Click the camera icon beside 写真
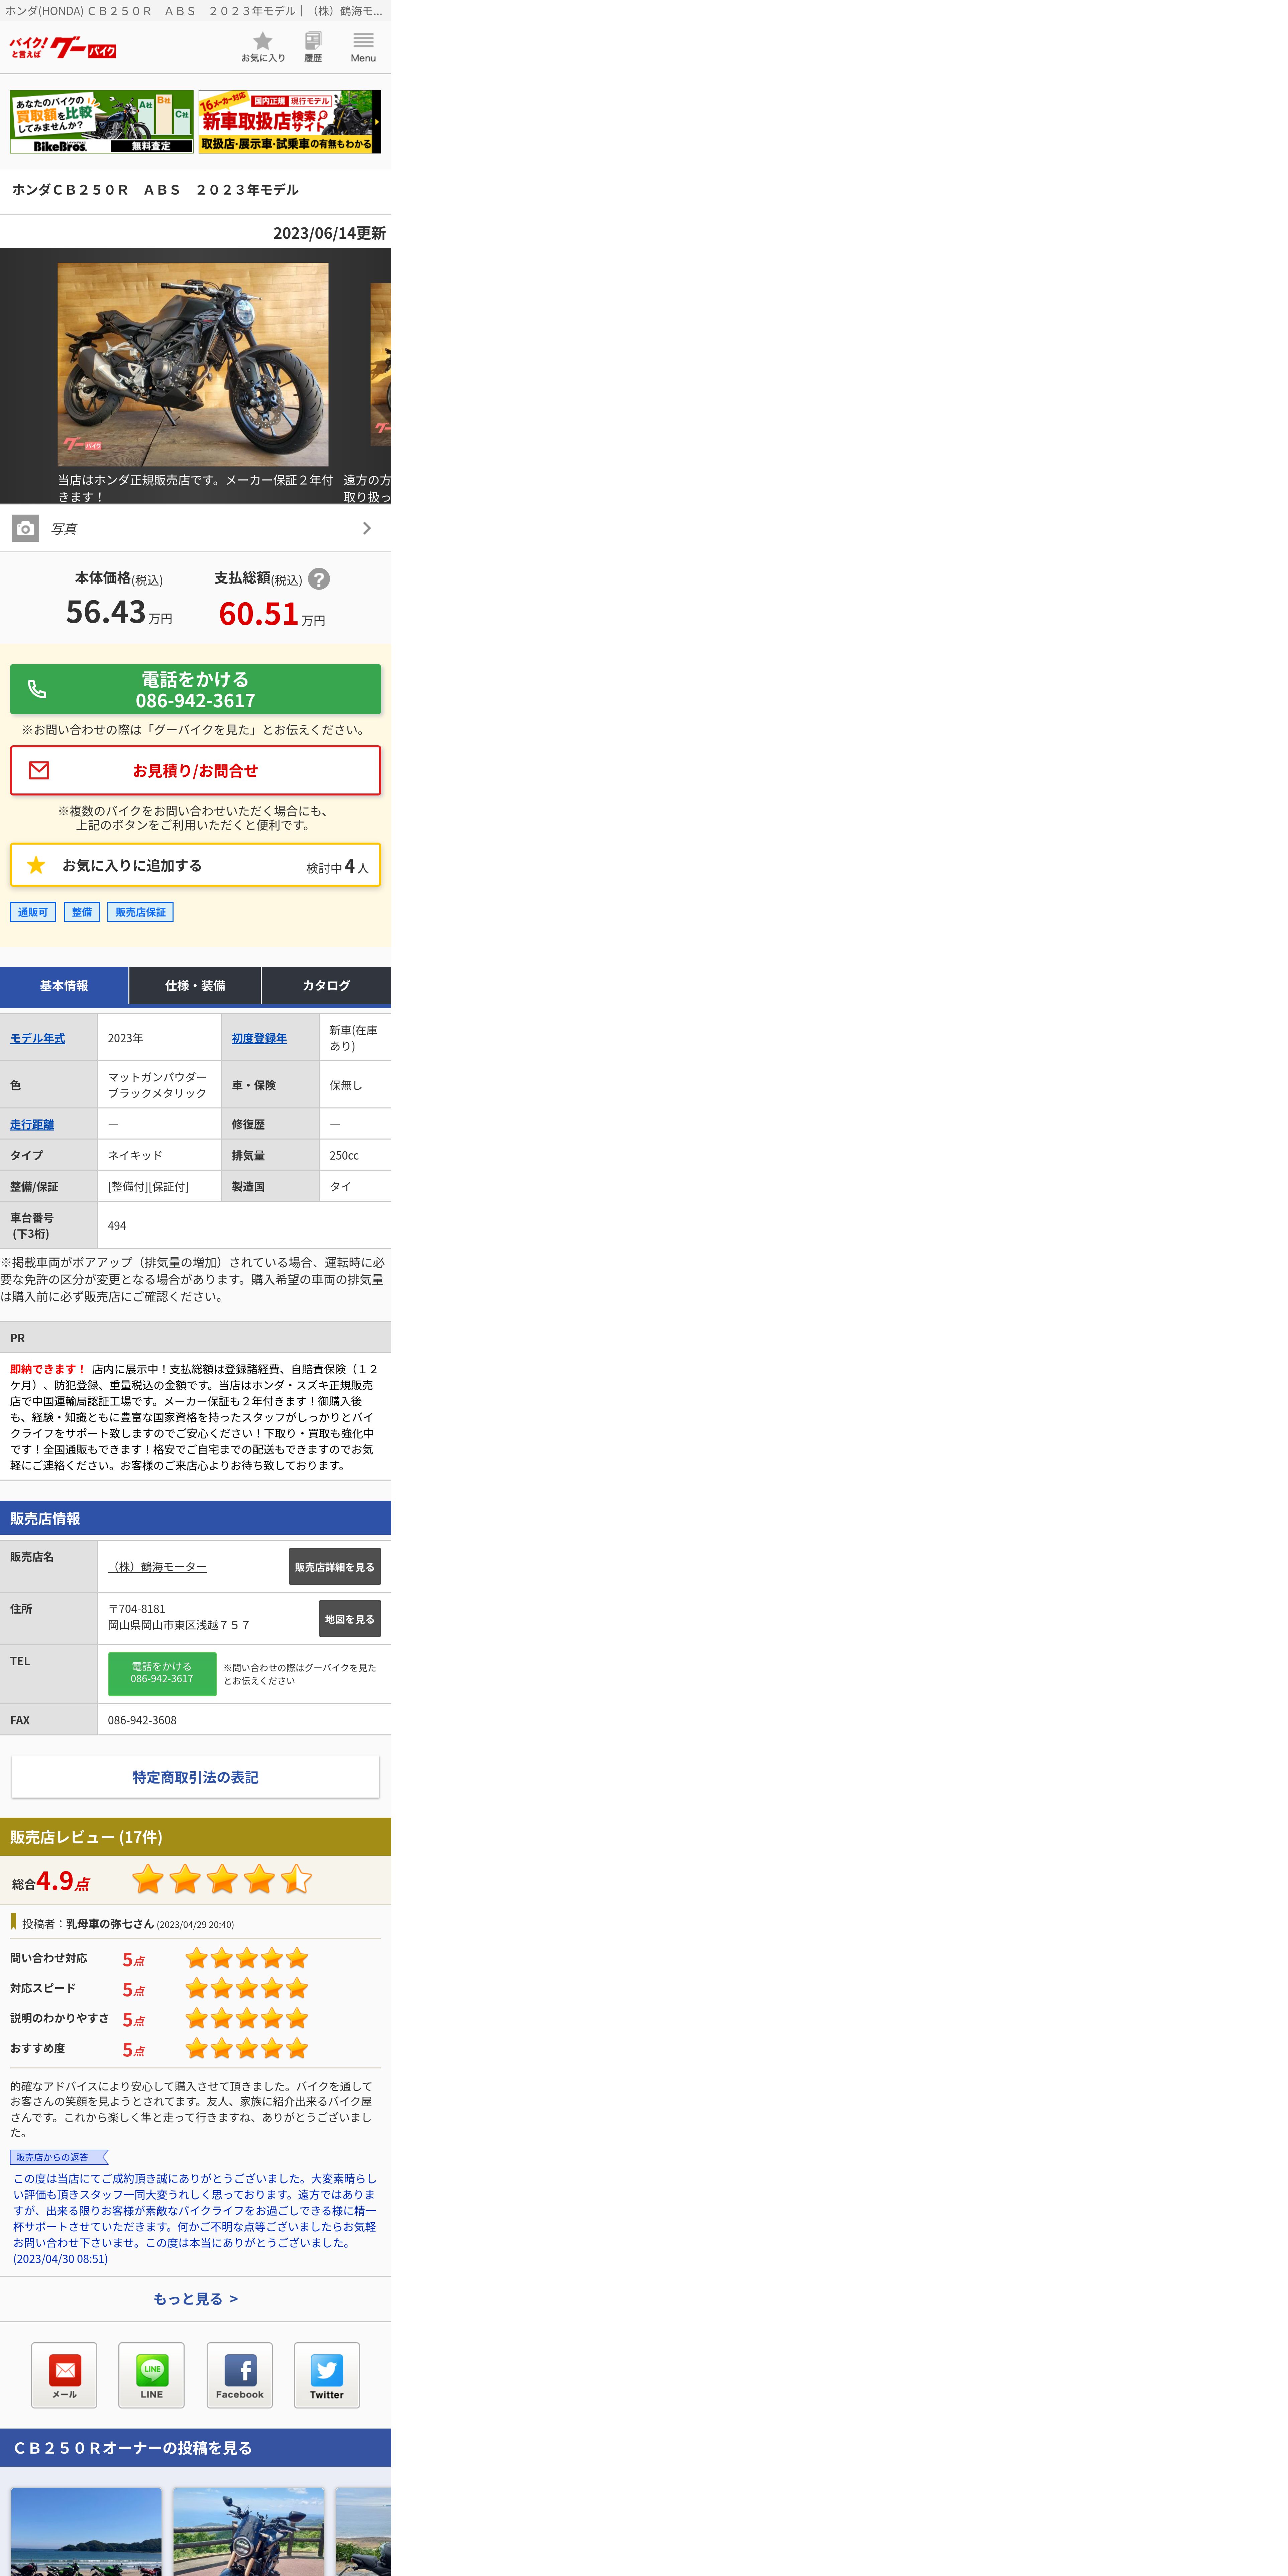The height and width of the screenshot is (2576, 1288). click(26, 528)
